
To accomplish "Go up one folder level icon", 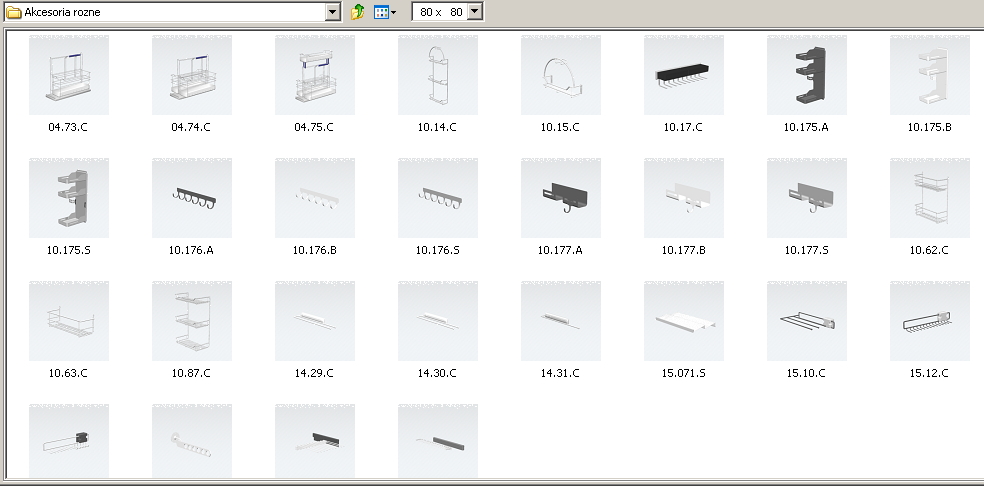I will 358,12.
